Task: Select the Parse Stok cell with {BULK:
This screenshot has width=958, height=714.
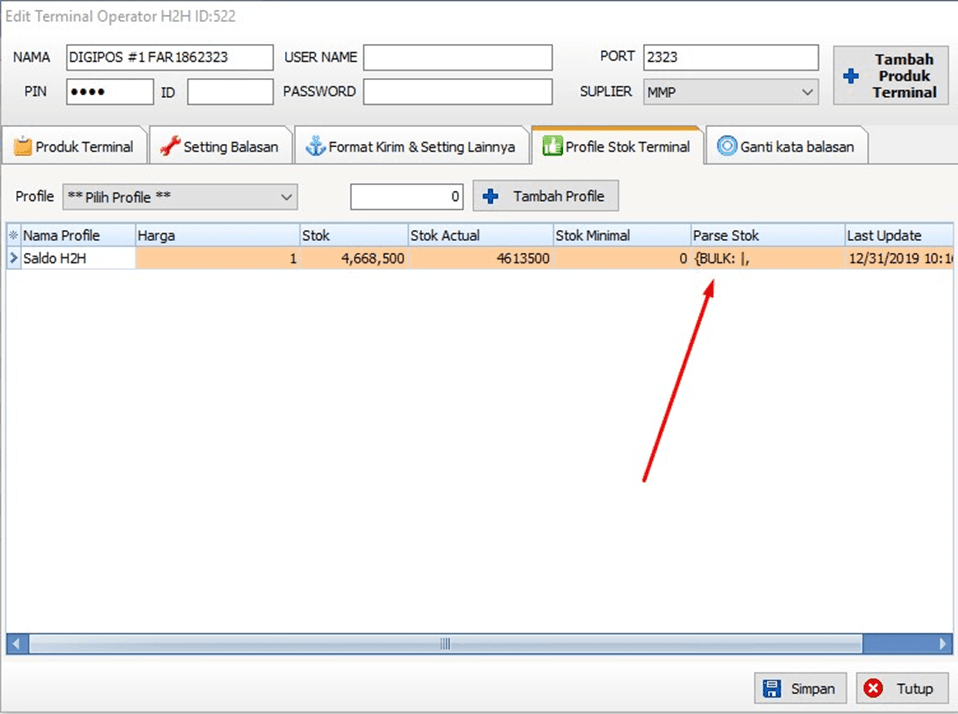Action: (766, 259)
